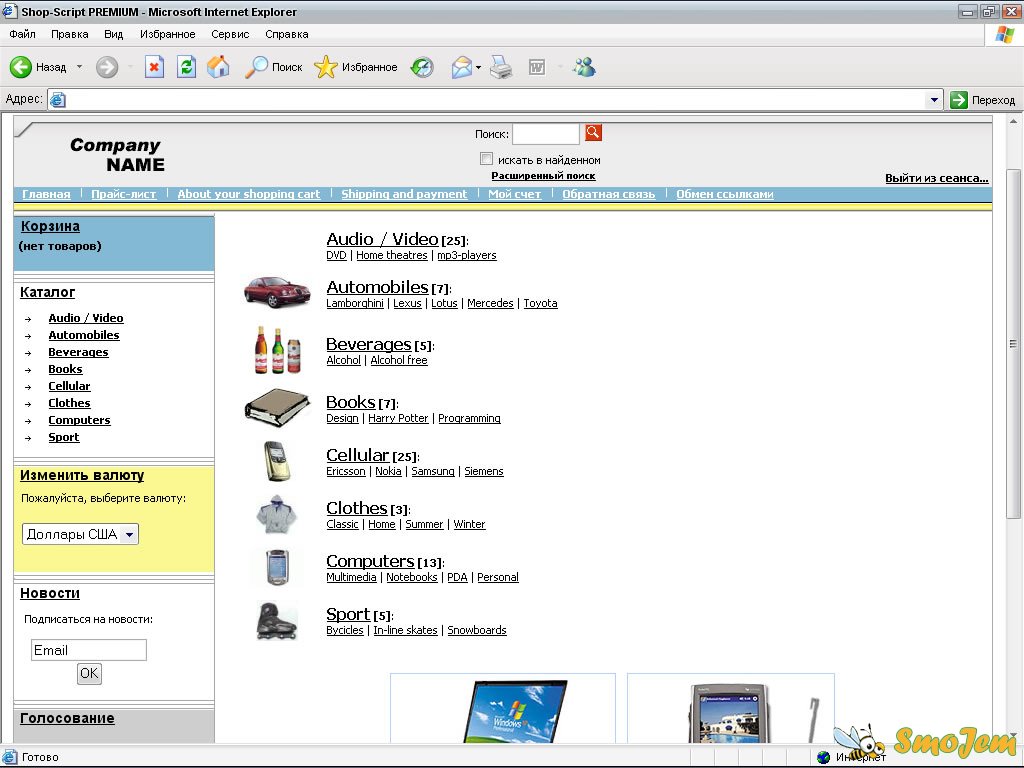Click the Messenger people icon
Viewport: 1024px width, 768px height.
[584, 67]
